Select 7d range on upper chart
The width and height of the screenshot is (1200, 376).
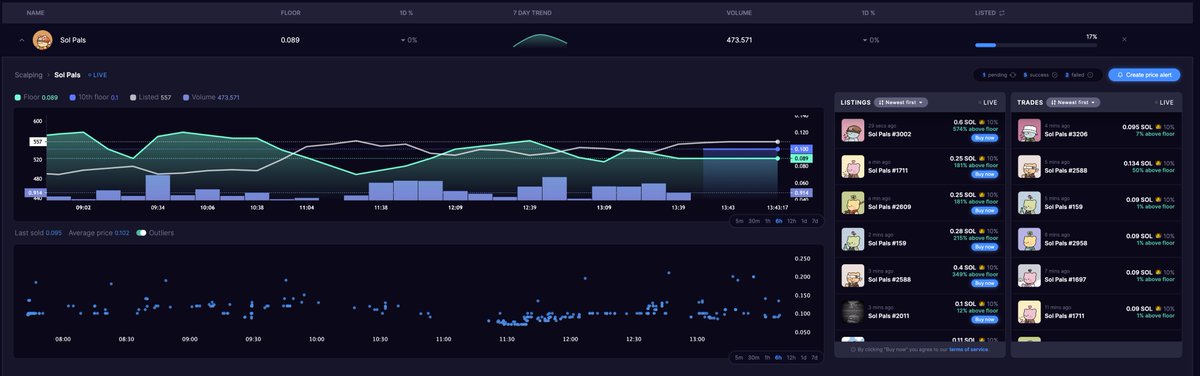point(815,220)
